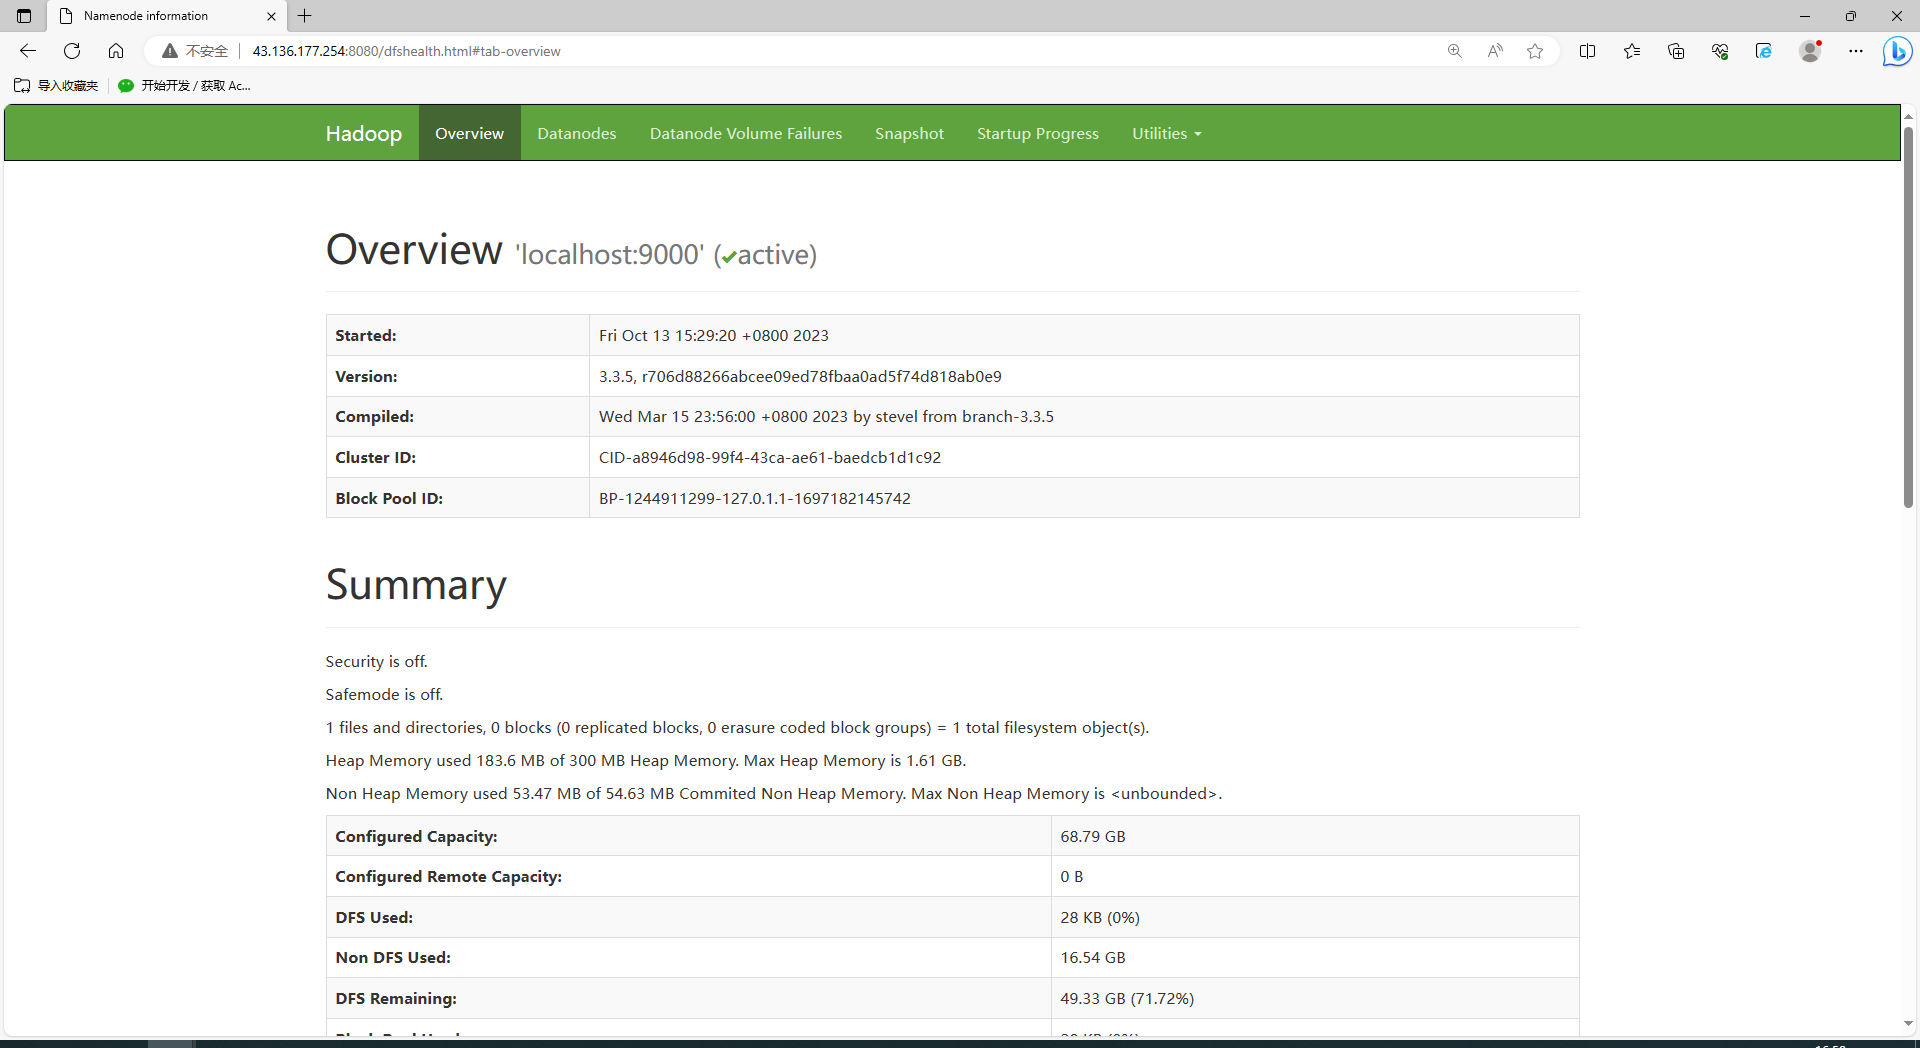The height and width of the screenshot is (1048, 1920).
Task: Open the import favorites bookmark
Action: 56,86
